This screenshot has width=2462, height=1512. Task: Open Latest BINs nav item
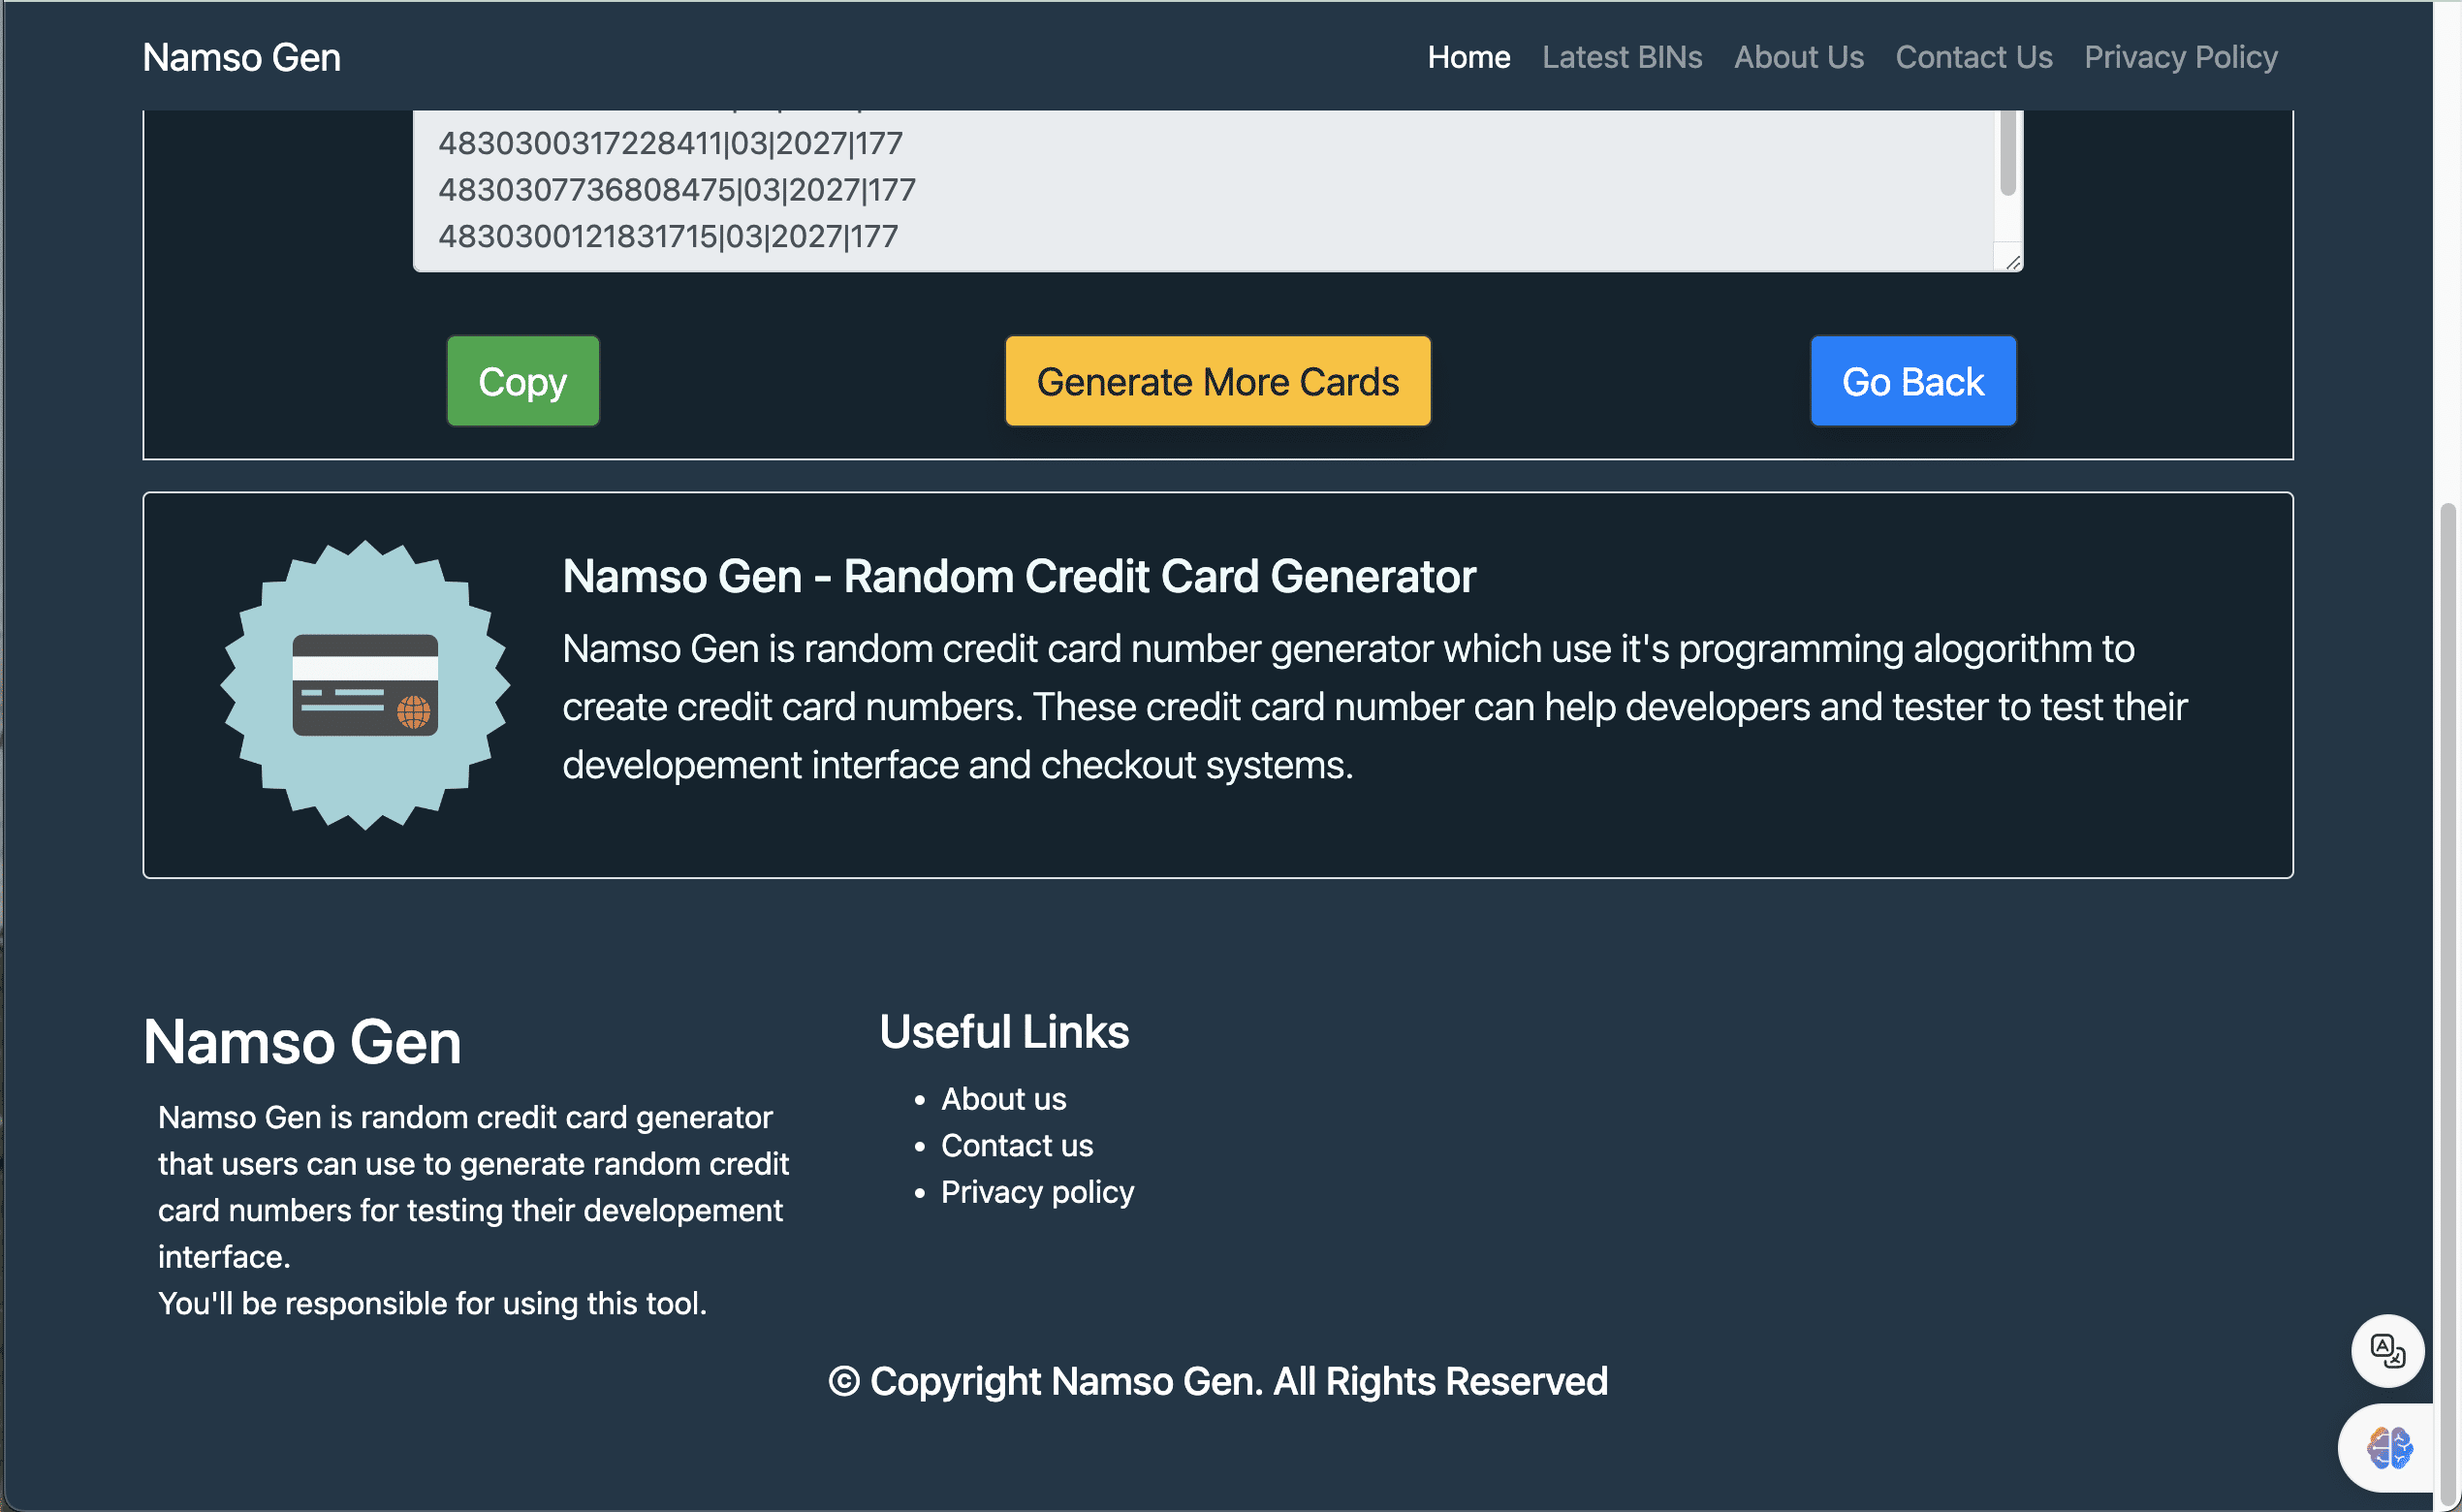(1621, 57)
